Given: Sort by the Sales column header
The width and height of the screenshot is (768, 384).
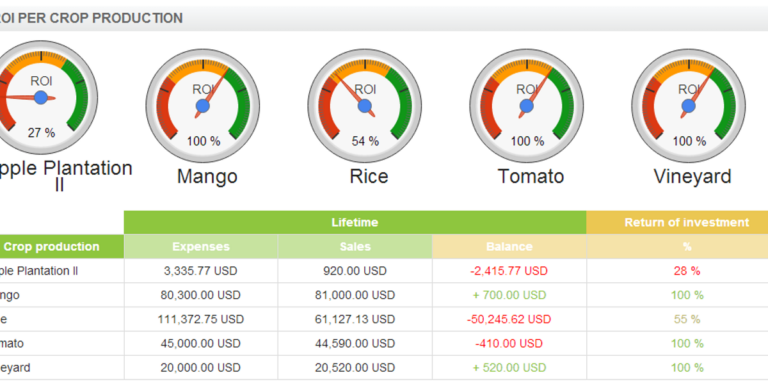Looking at the screenshot, I should 355,246.
